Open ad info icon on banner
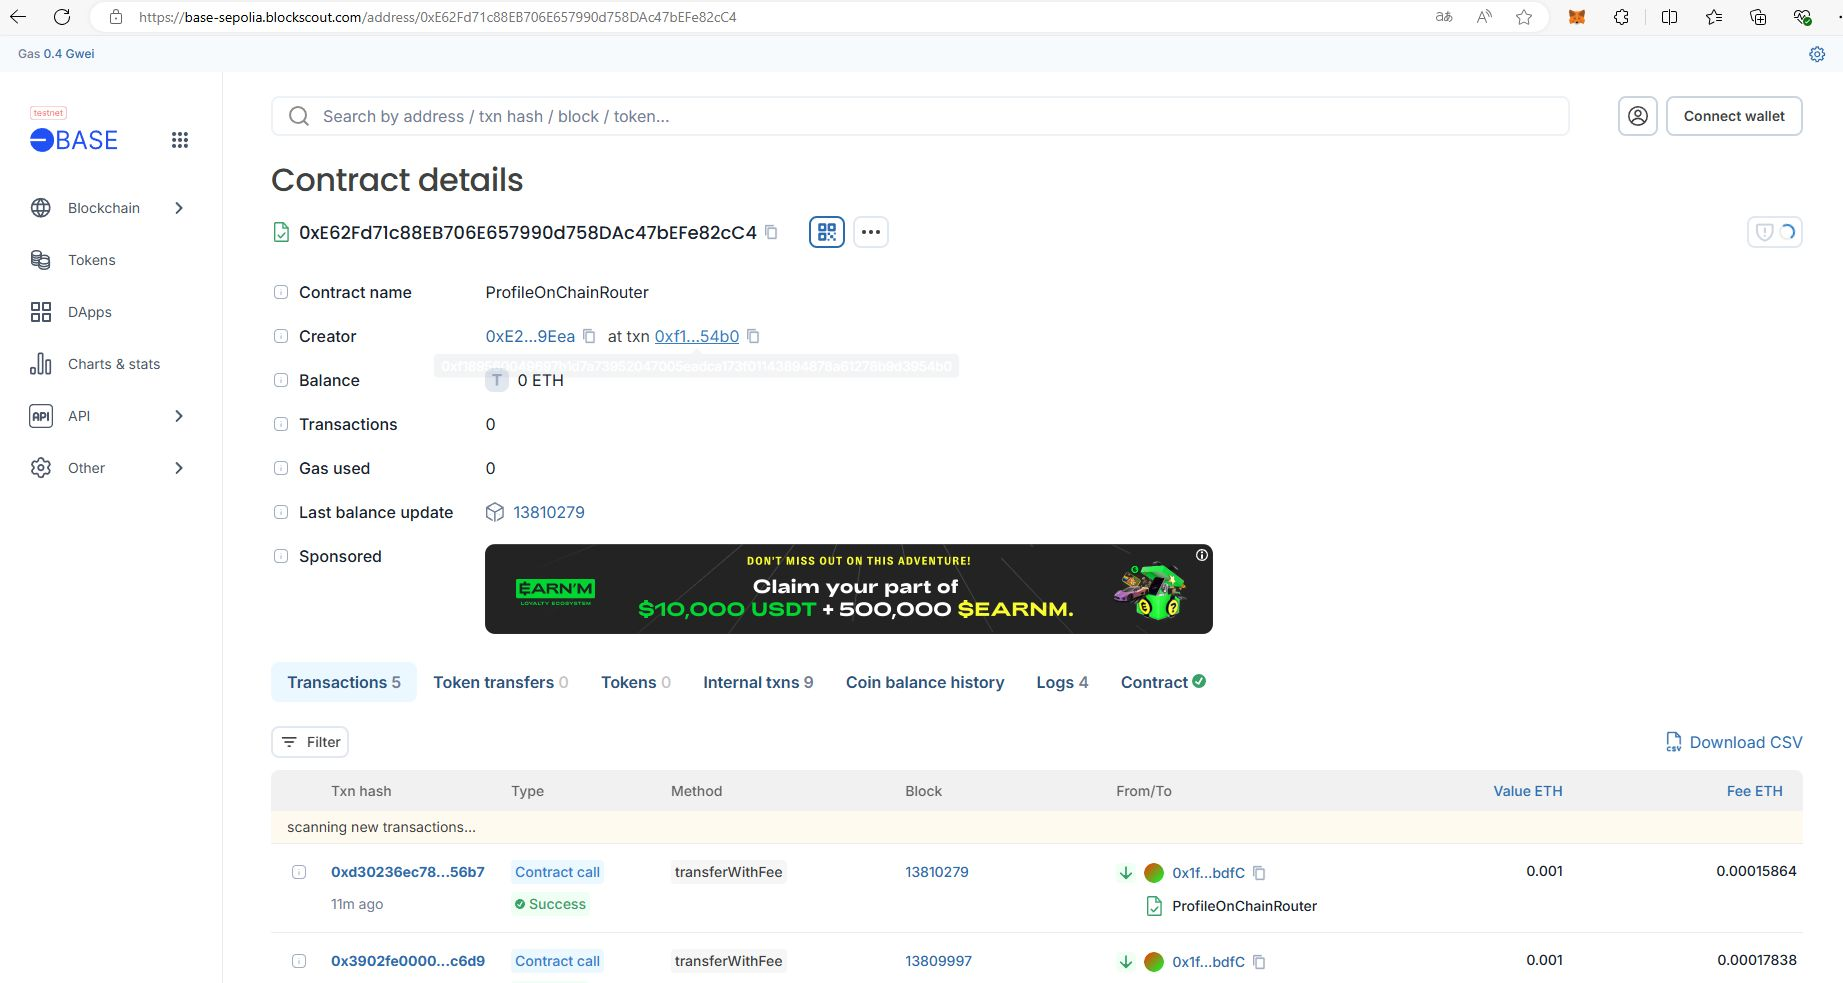The width and height of the screenshot is (1843, 983). [1202, 555]
